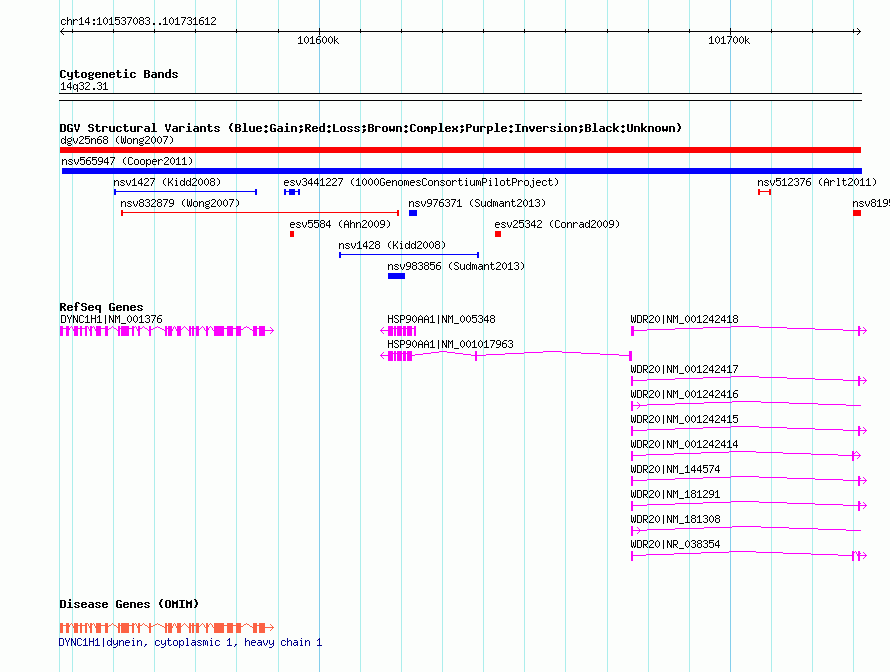
Task: Click the nsv983856 (Sudmant2013) blue block
Action: click(396, 276)
